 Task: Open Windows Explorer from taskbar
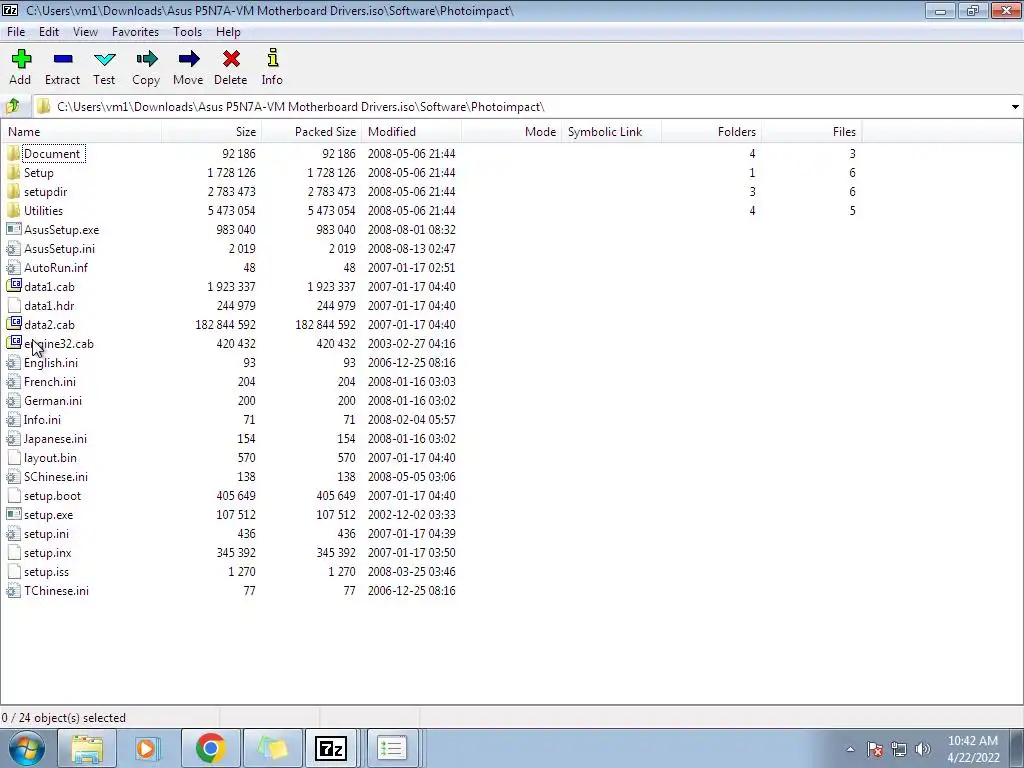click(x=87, y=748)
